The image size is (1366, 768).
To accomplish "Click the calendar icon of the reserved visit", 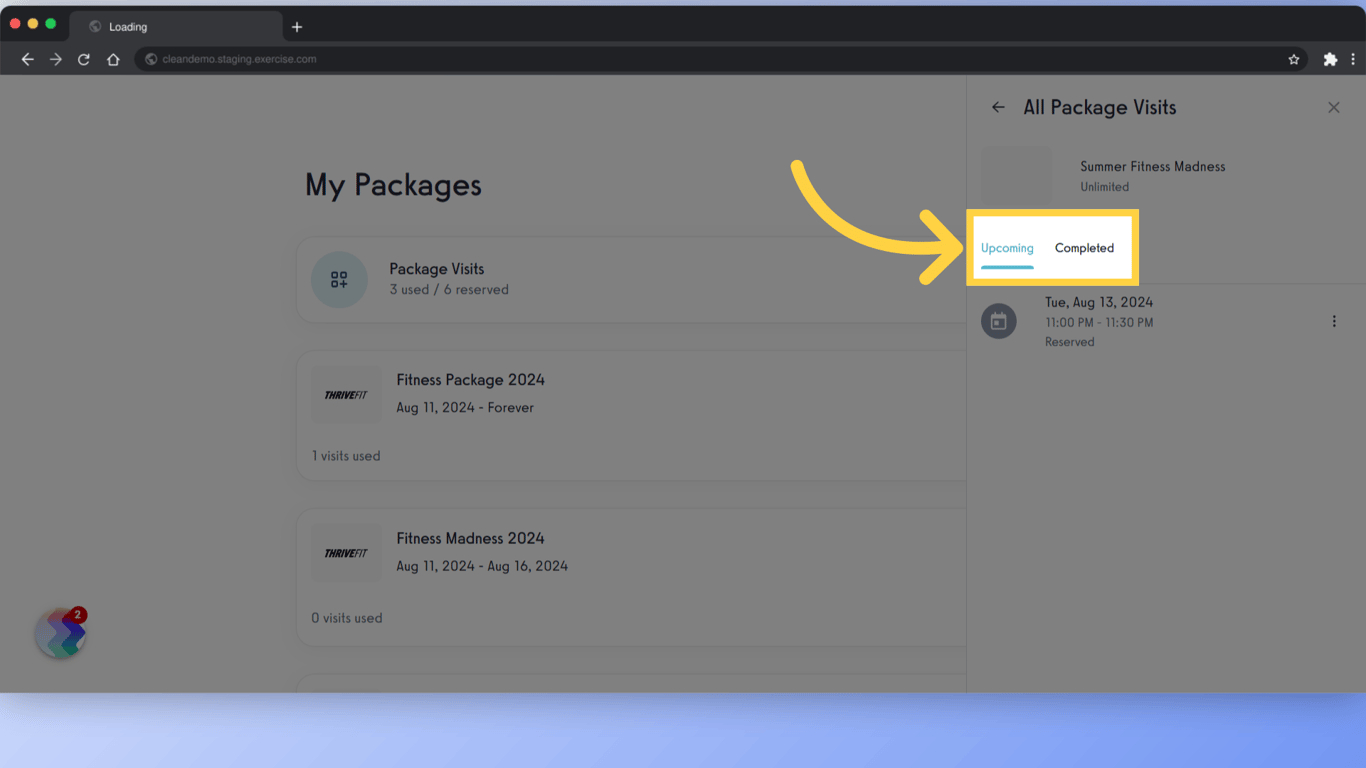I will tap(998, 321).
